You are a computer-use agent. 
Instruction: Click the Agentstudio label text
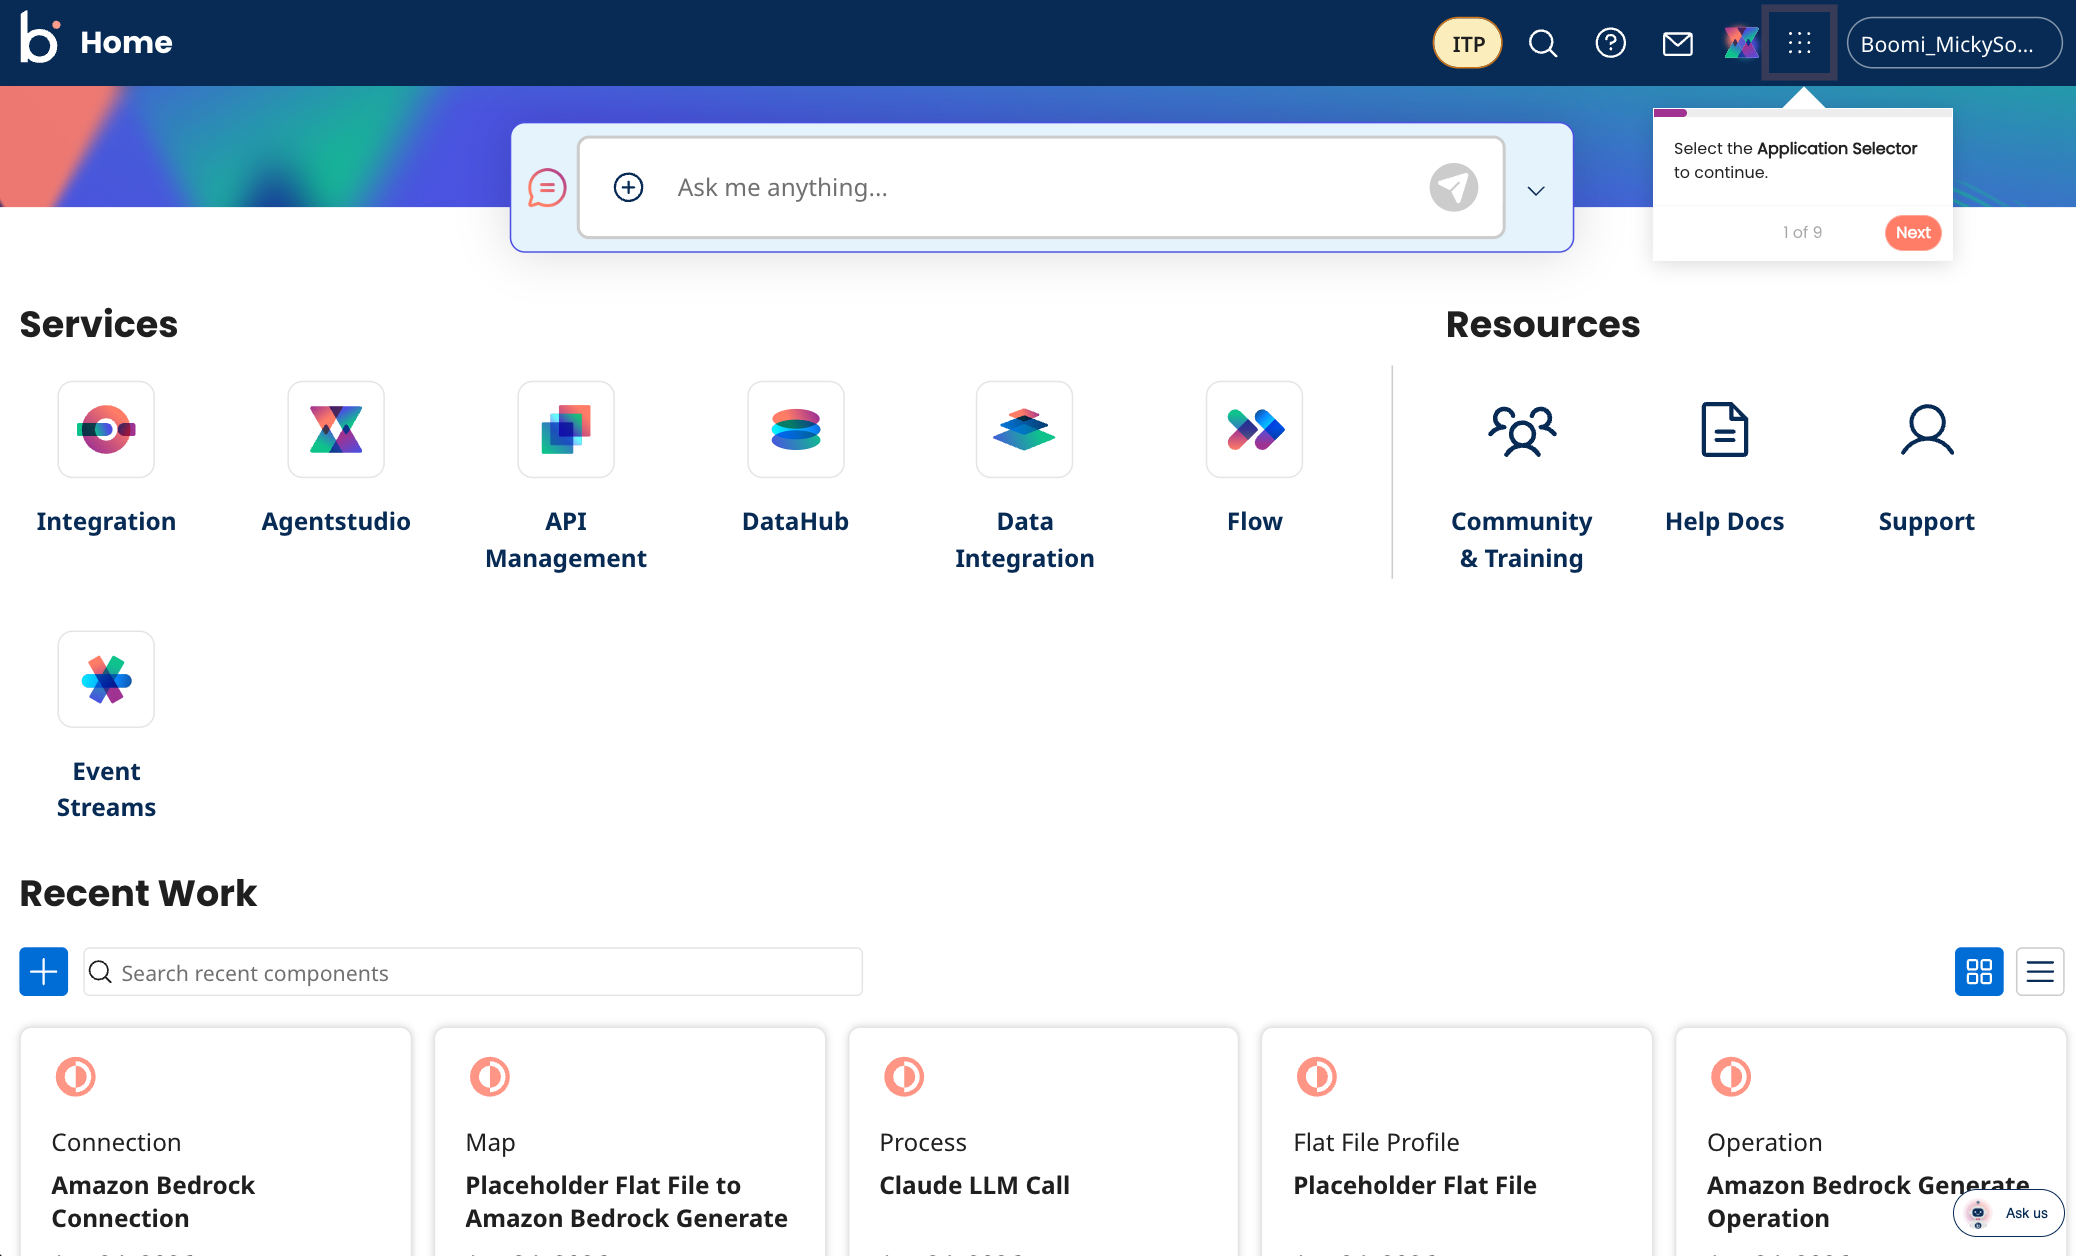coord(336,521)
